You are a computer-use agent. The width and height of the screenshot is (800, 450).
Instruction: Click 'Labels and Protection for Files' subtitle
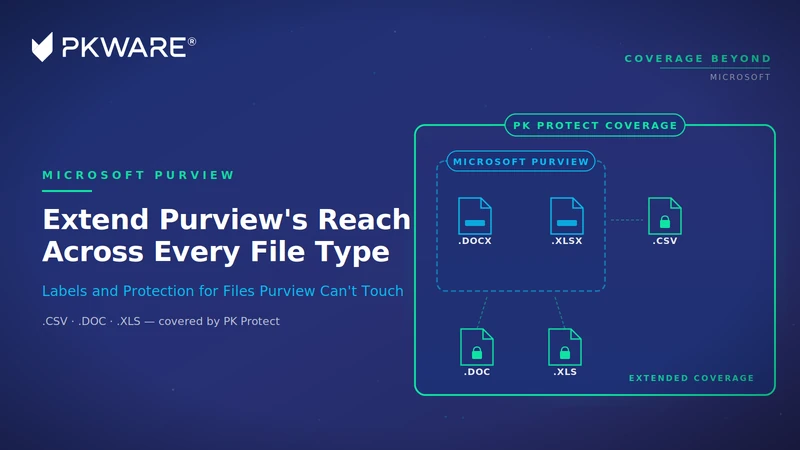(x=222, y=291)
